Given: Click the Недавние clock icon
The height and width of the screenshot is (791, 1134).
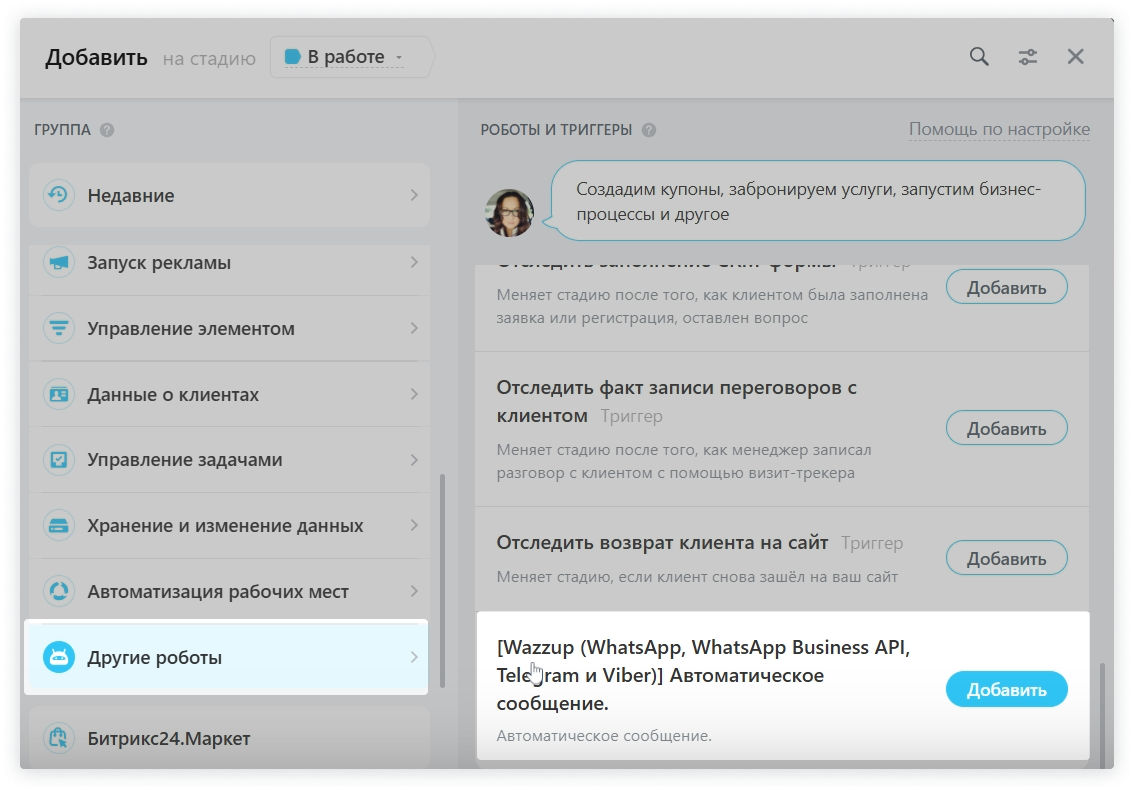Looking at the screenshot, I should (59, 195).
